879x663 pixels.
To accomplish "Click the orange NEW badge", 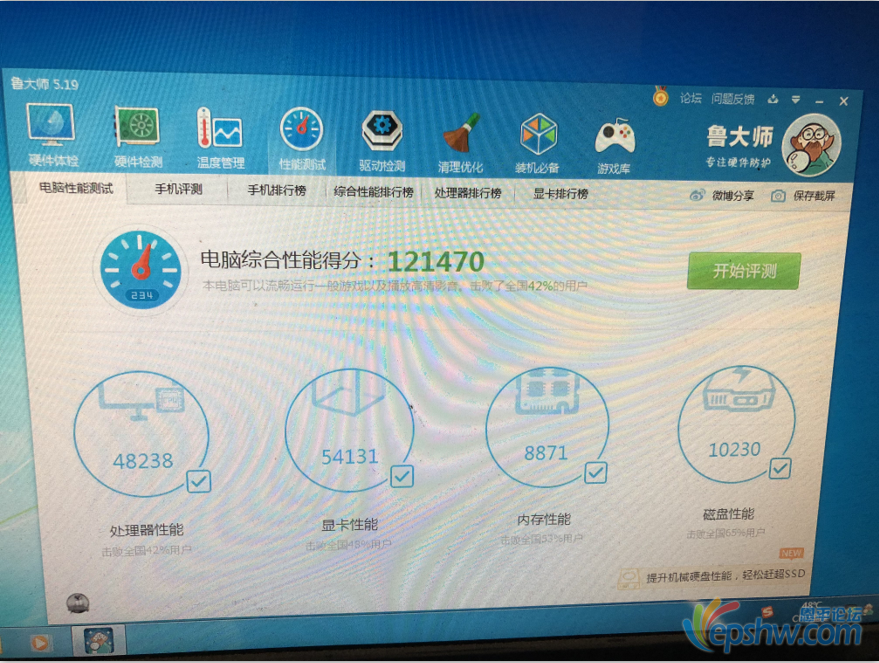I will click(x=791, y=553).
